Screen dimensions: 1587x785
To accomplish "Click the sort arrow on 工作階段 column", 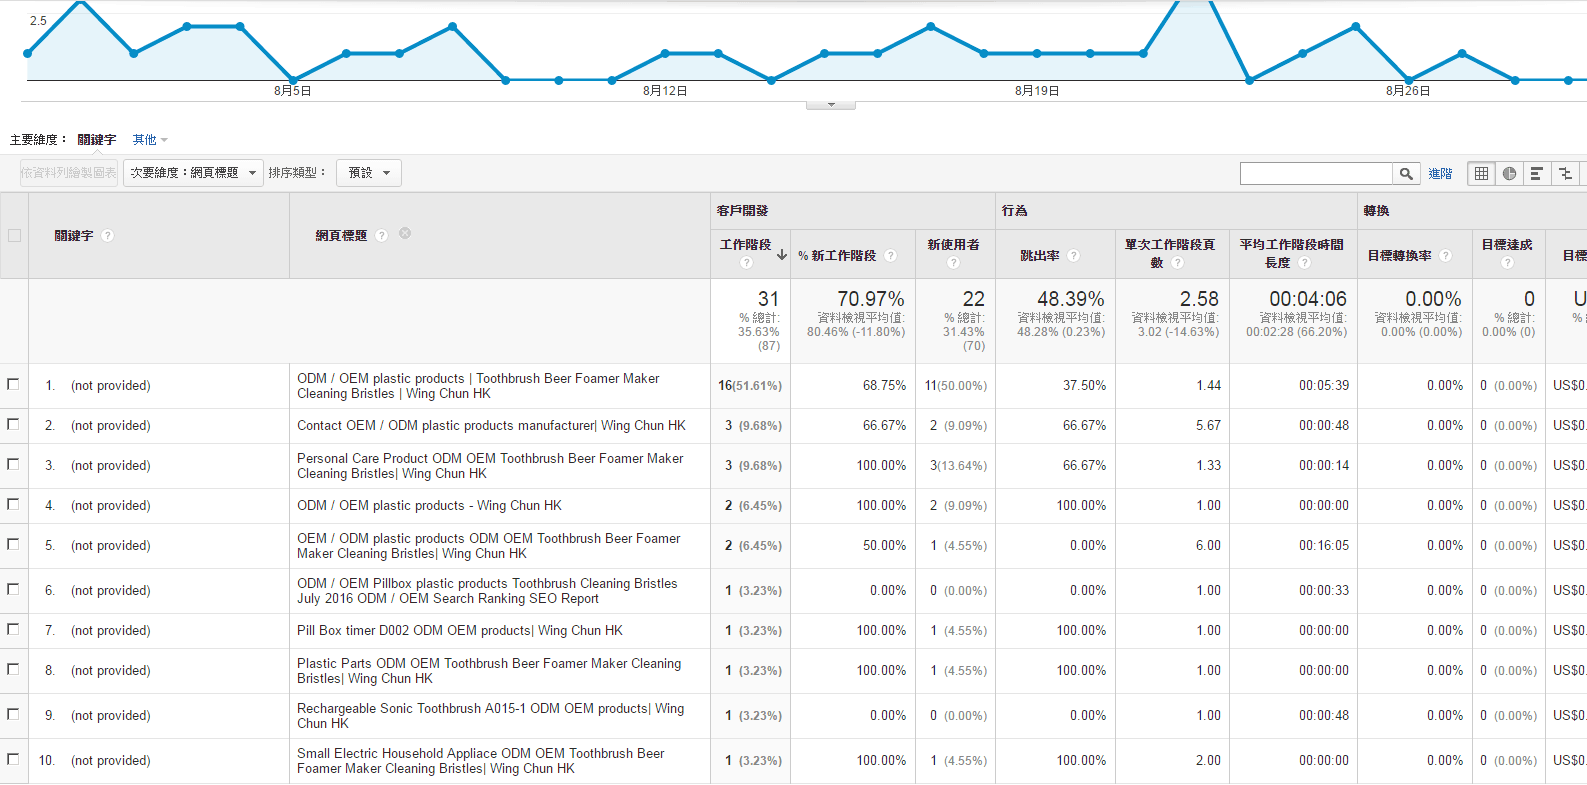I will pos(782,255).
